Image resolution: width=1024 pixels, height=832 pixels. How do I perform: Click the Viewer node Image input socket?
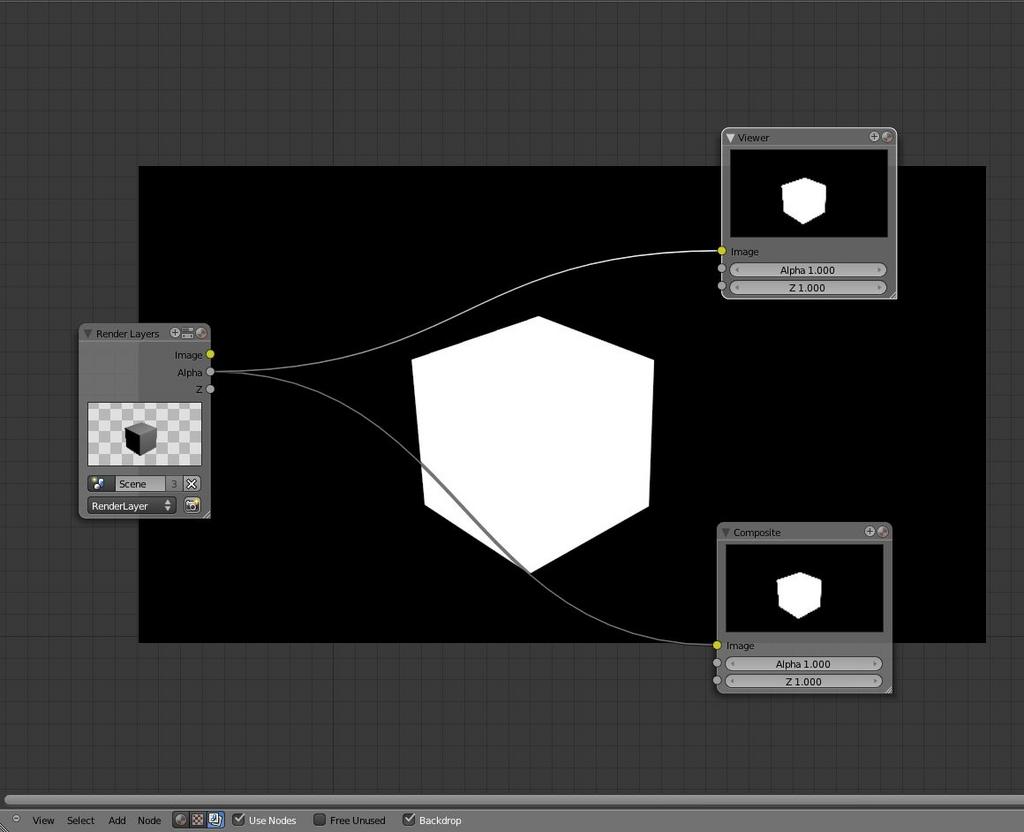(722, 251)
